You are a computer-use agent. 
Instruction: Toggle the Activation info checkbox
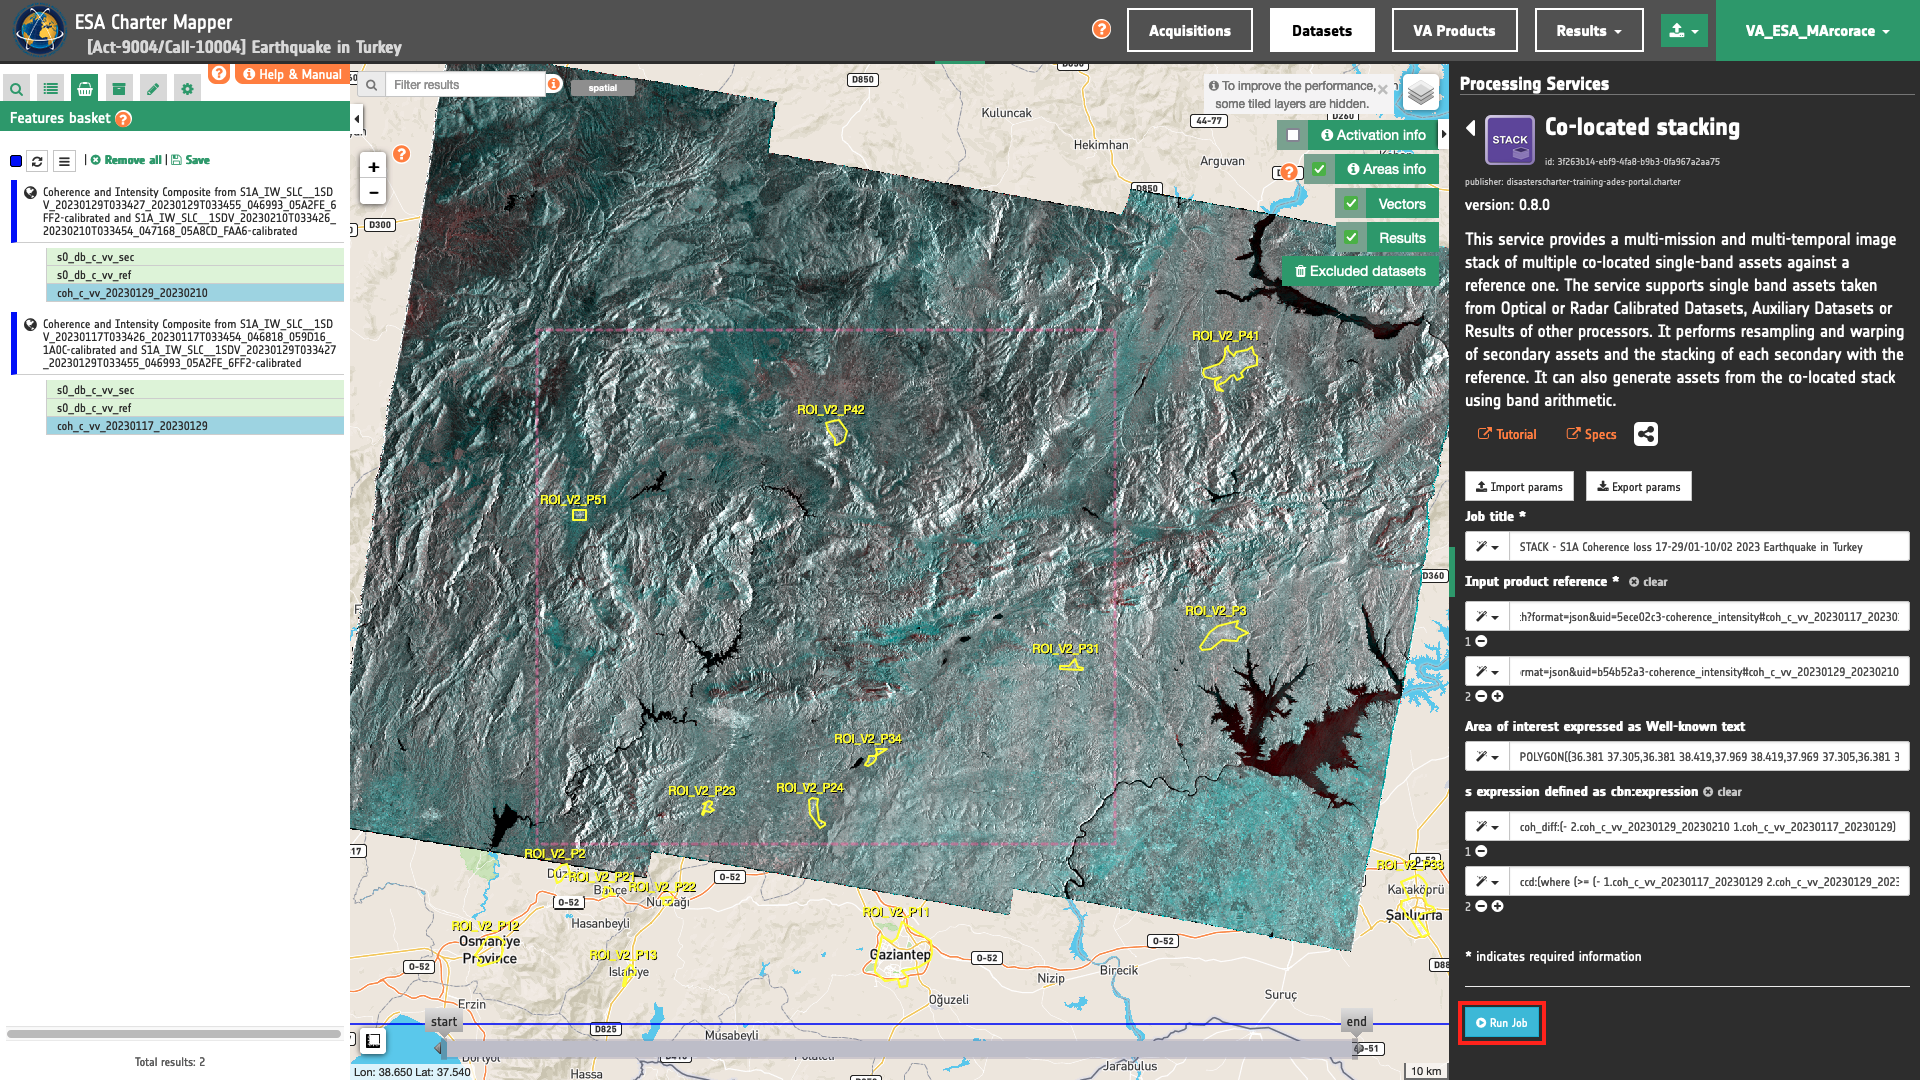(x=1293, y=135)
